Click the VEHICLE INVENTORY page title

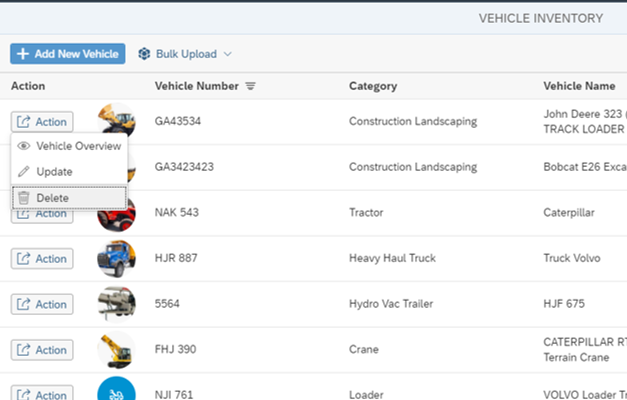coord(541,18)
